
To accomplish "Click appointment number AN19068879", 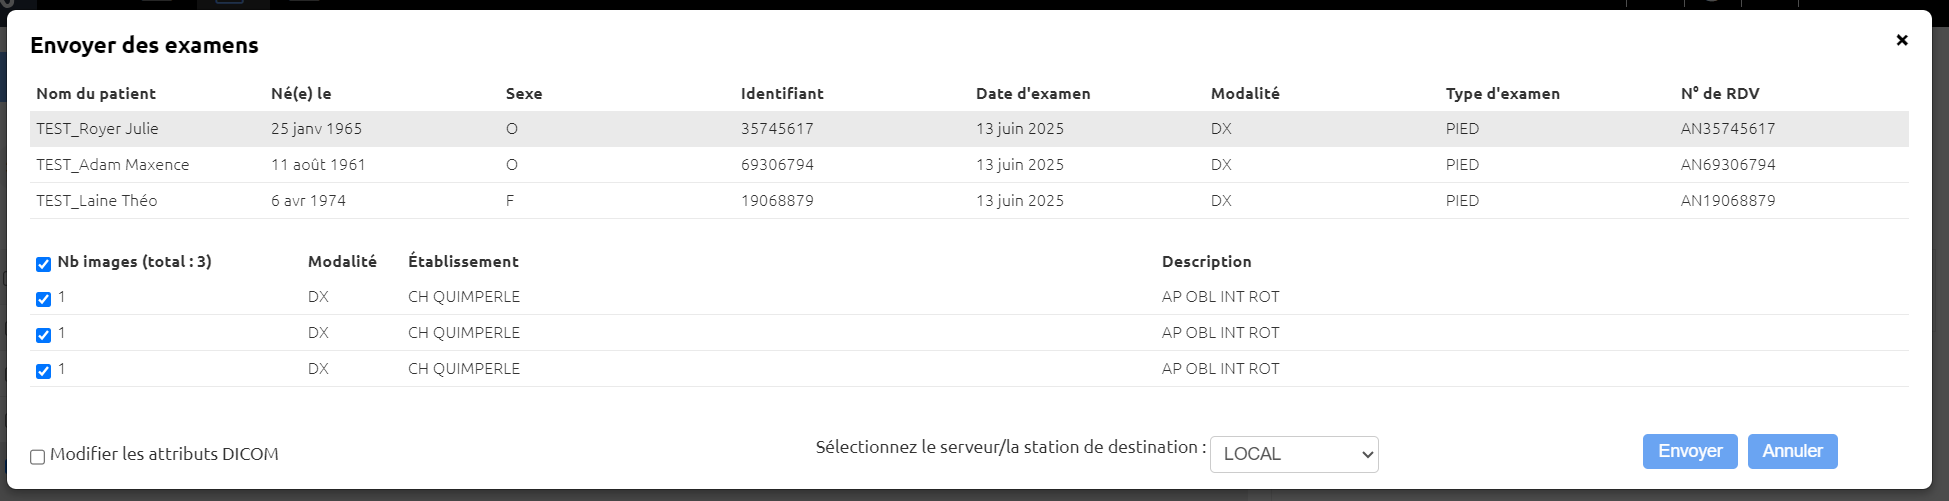I will coord(1728,201).
